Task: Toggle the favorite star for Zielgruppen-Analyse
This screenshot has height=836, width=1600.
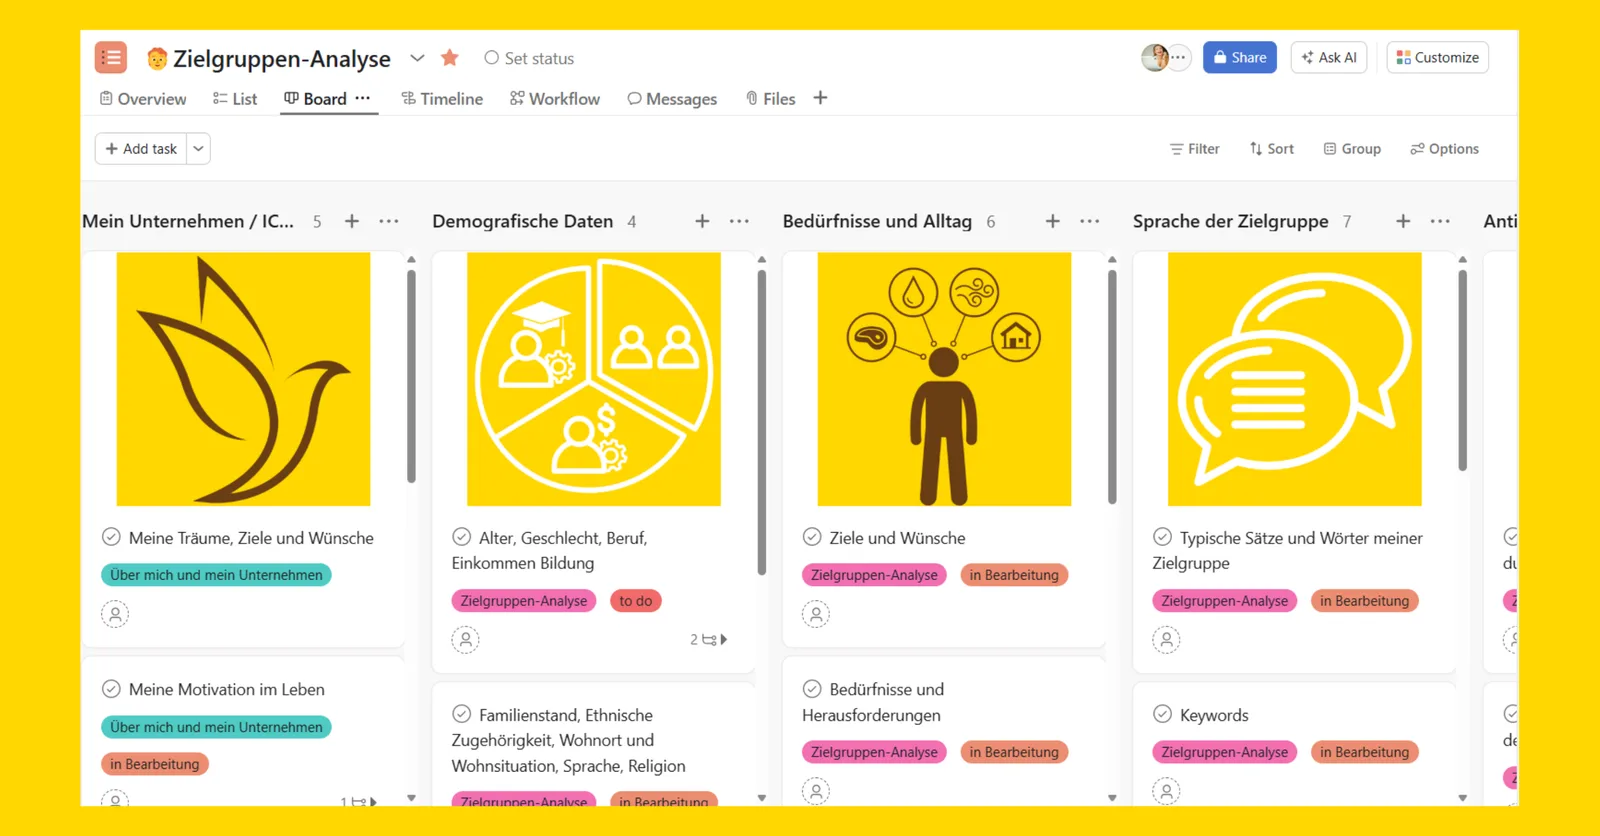Action: coord(450,58)
